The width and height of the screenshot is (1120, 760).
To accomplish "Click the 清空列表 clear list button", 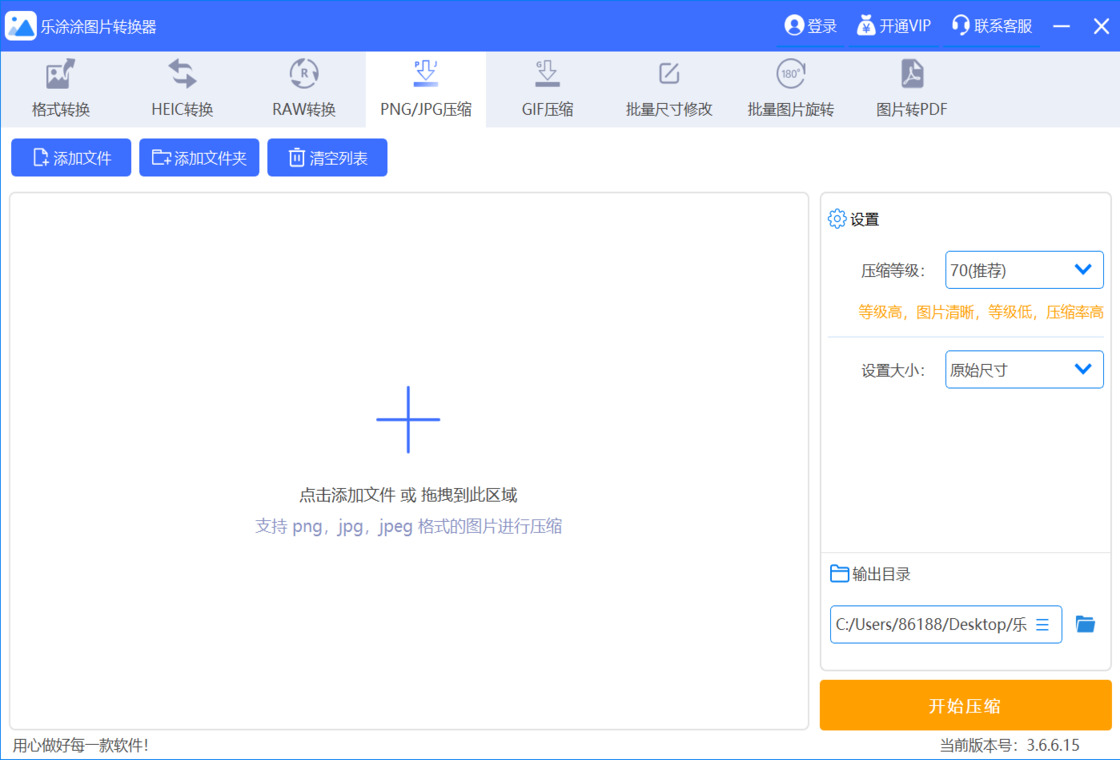I will (327, 157).
